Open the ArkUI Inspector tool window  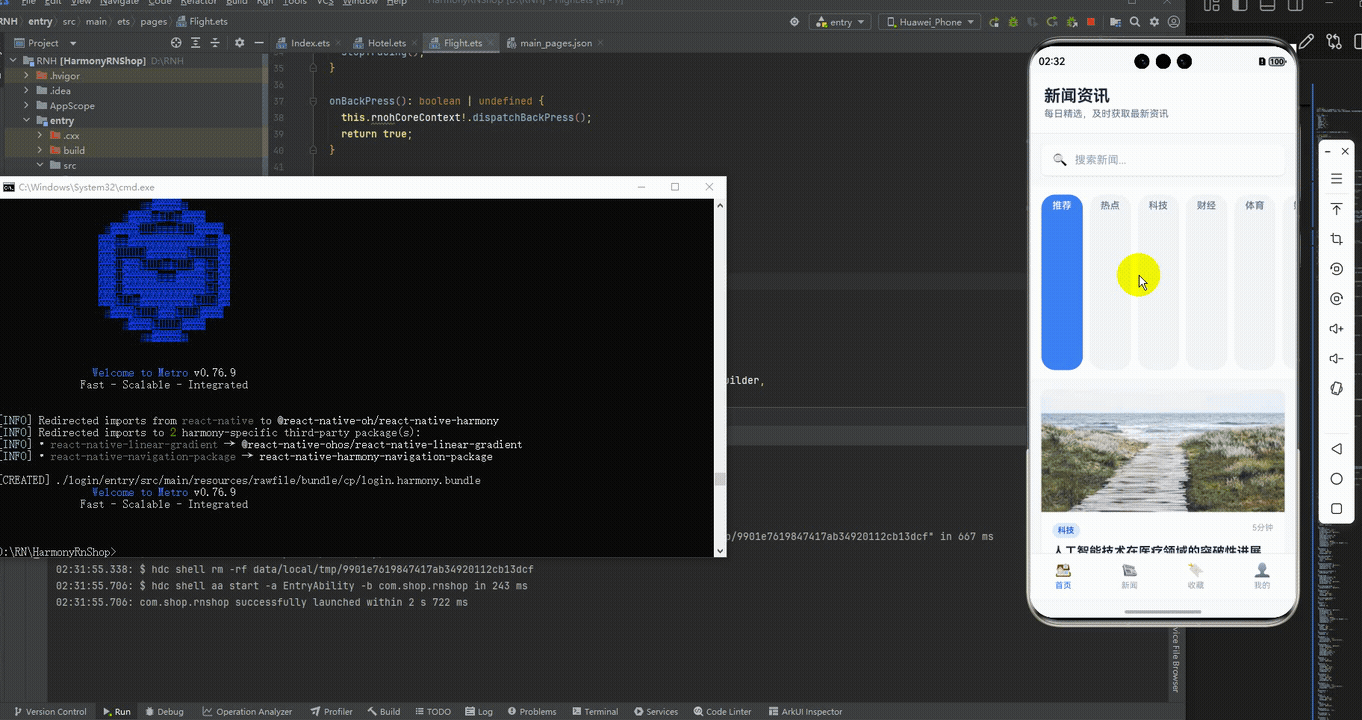(x=804, y=712)
